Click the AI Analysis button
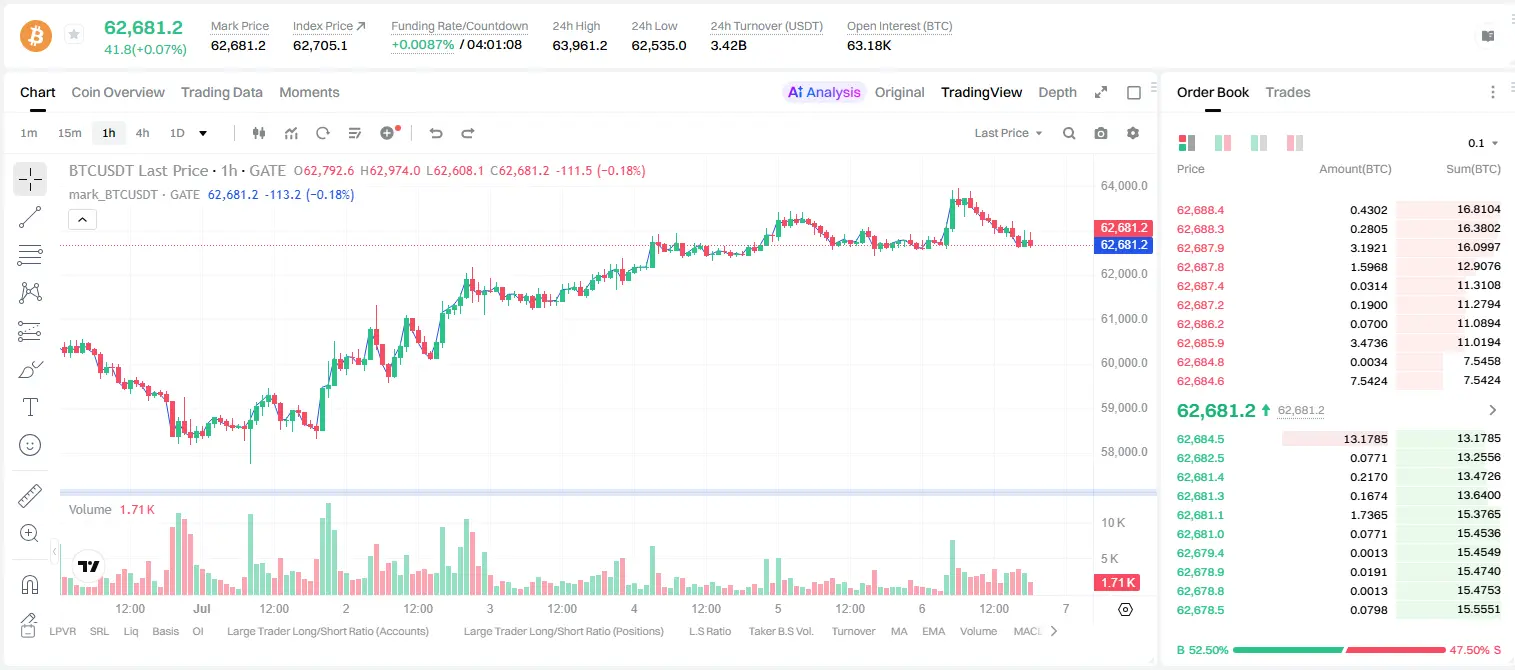Image resolution: width=1515 pixels, height=670 pixels. pos(824,92)
